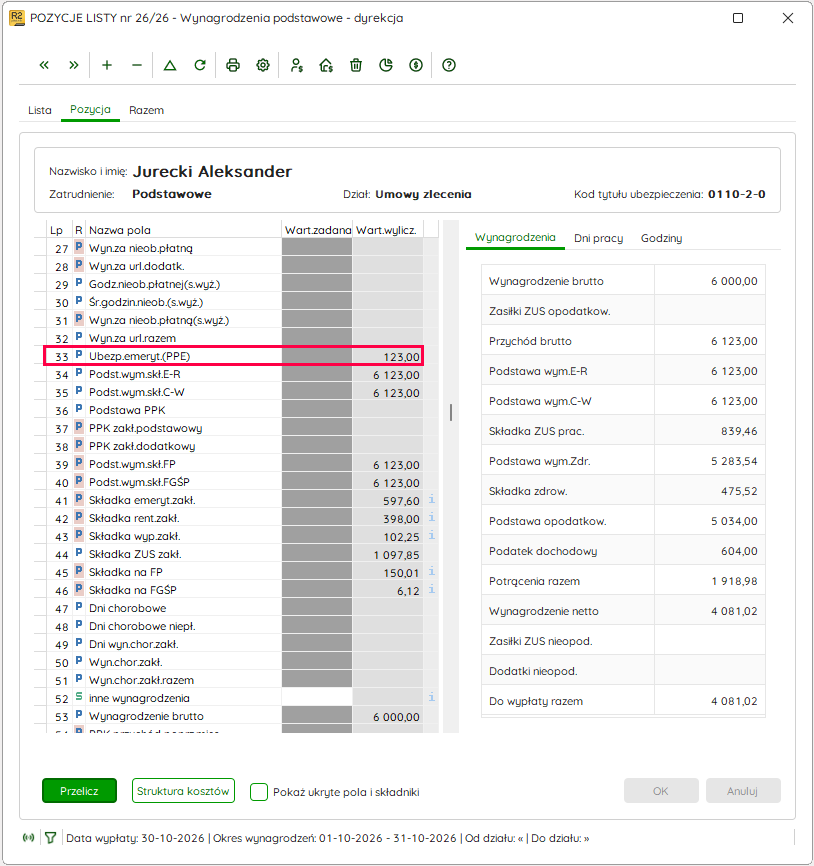Show info for the inne wynagrodzenia row
The image size is (814, 866).
[432, 698]
